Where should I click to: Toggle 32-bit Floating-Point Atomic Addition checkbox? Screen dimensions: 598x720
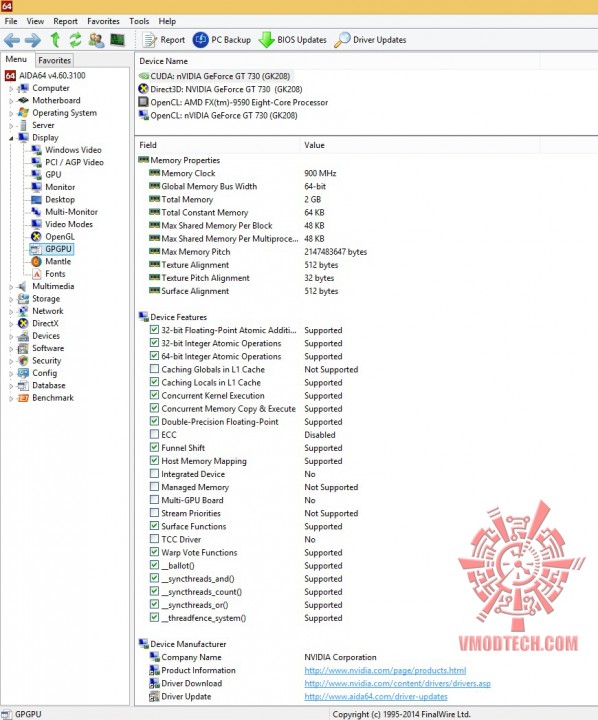154,330
